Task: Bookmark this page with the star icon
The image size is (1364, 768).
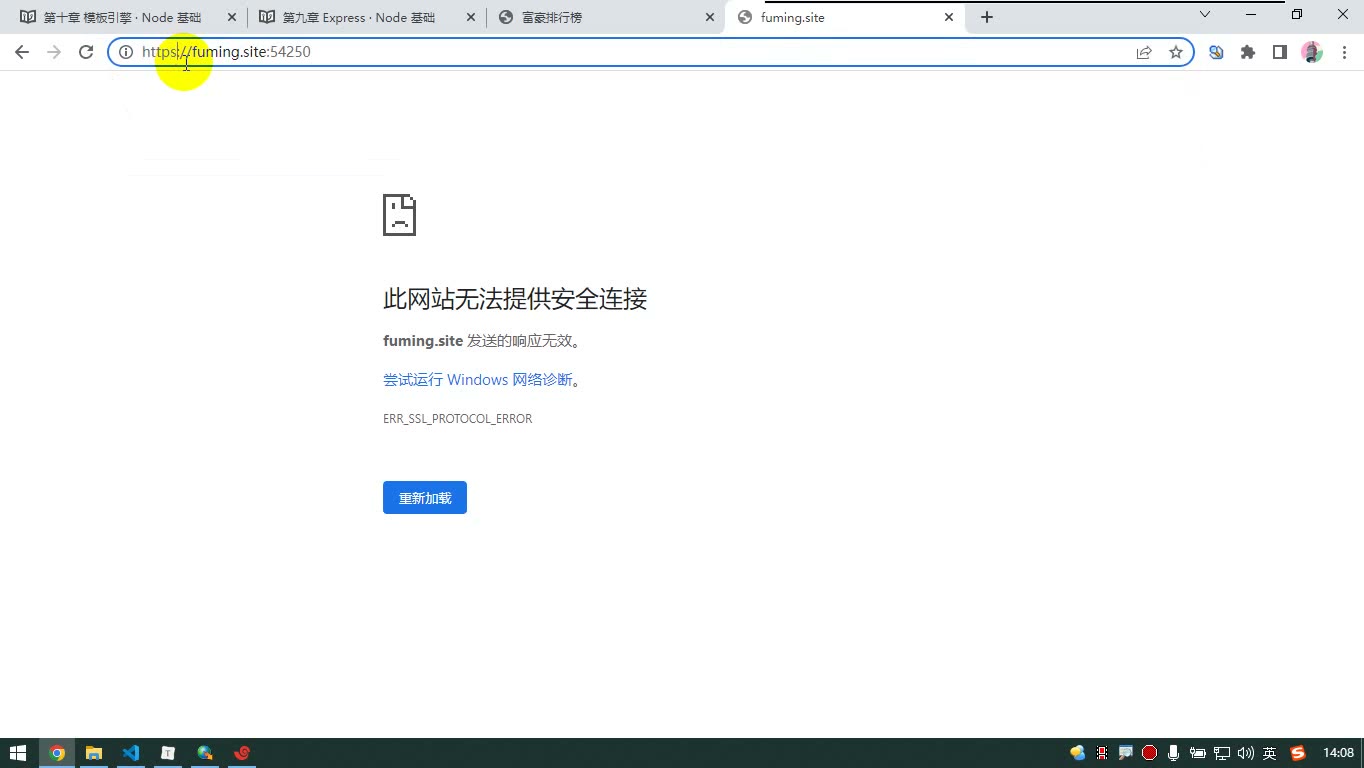Action: point(1176,52)
